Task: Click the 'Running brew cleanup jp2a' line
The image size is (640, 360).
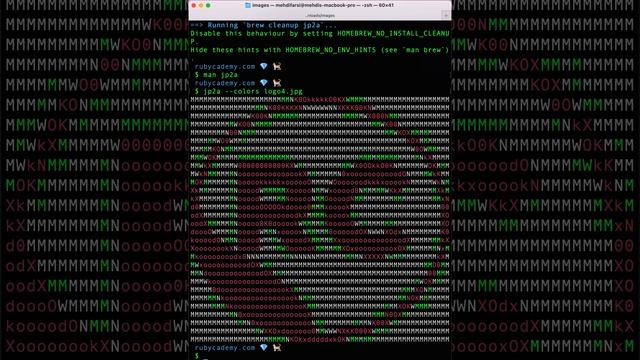Action: coord(264,25)
